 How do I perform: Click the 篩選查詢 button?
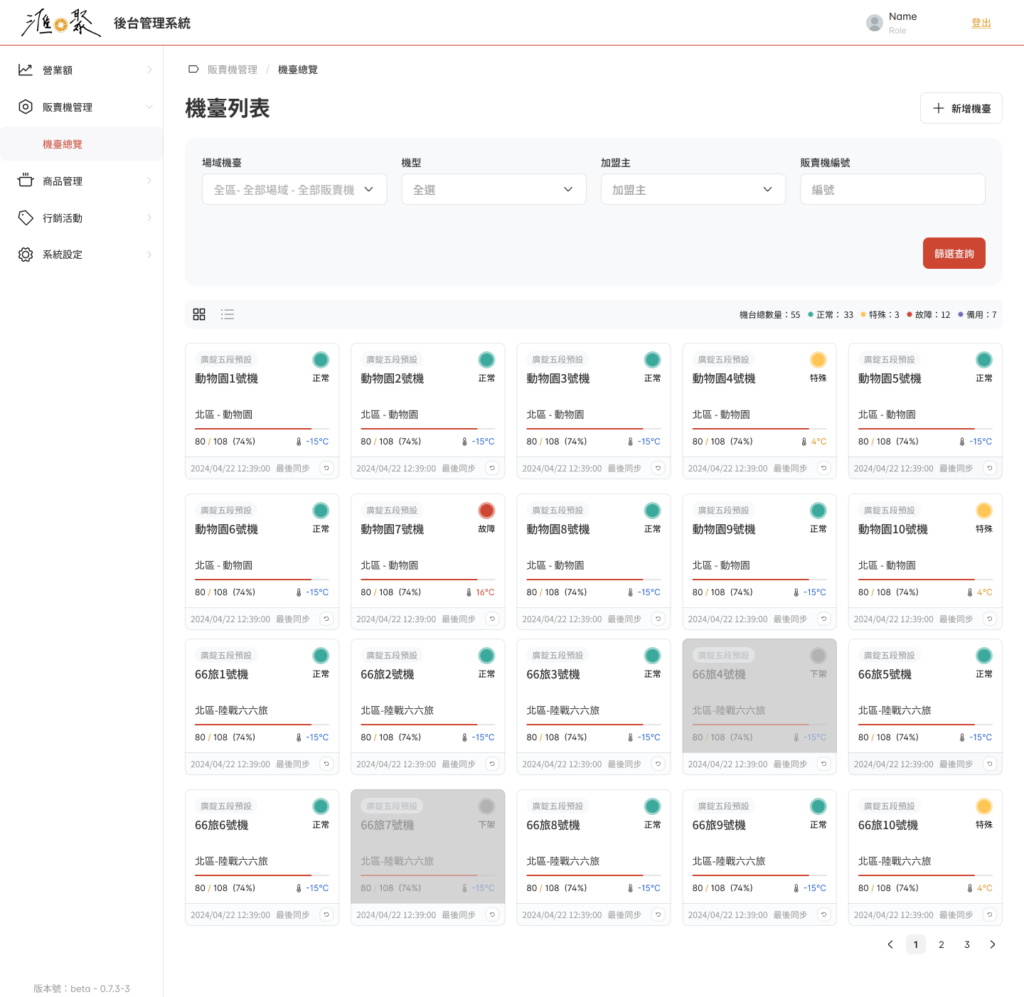pyautogui.click(x=953, y=254)
